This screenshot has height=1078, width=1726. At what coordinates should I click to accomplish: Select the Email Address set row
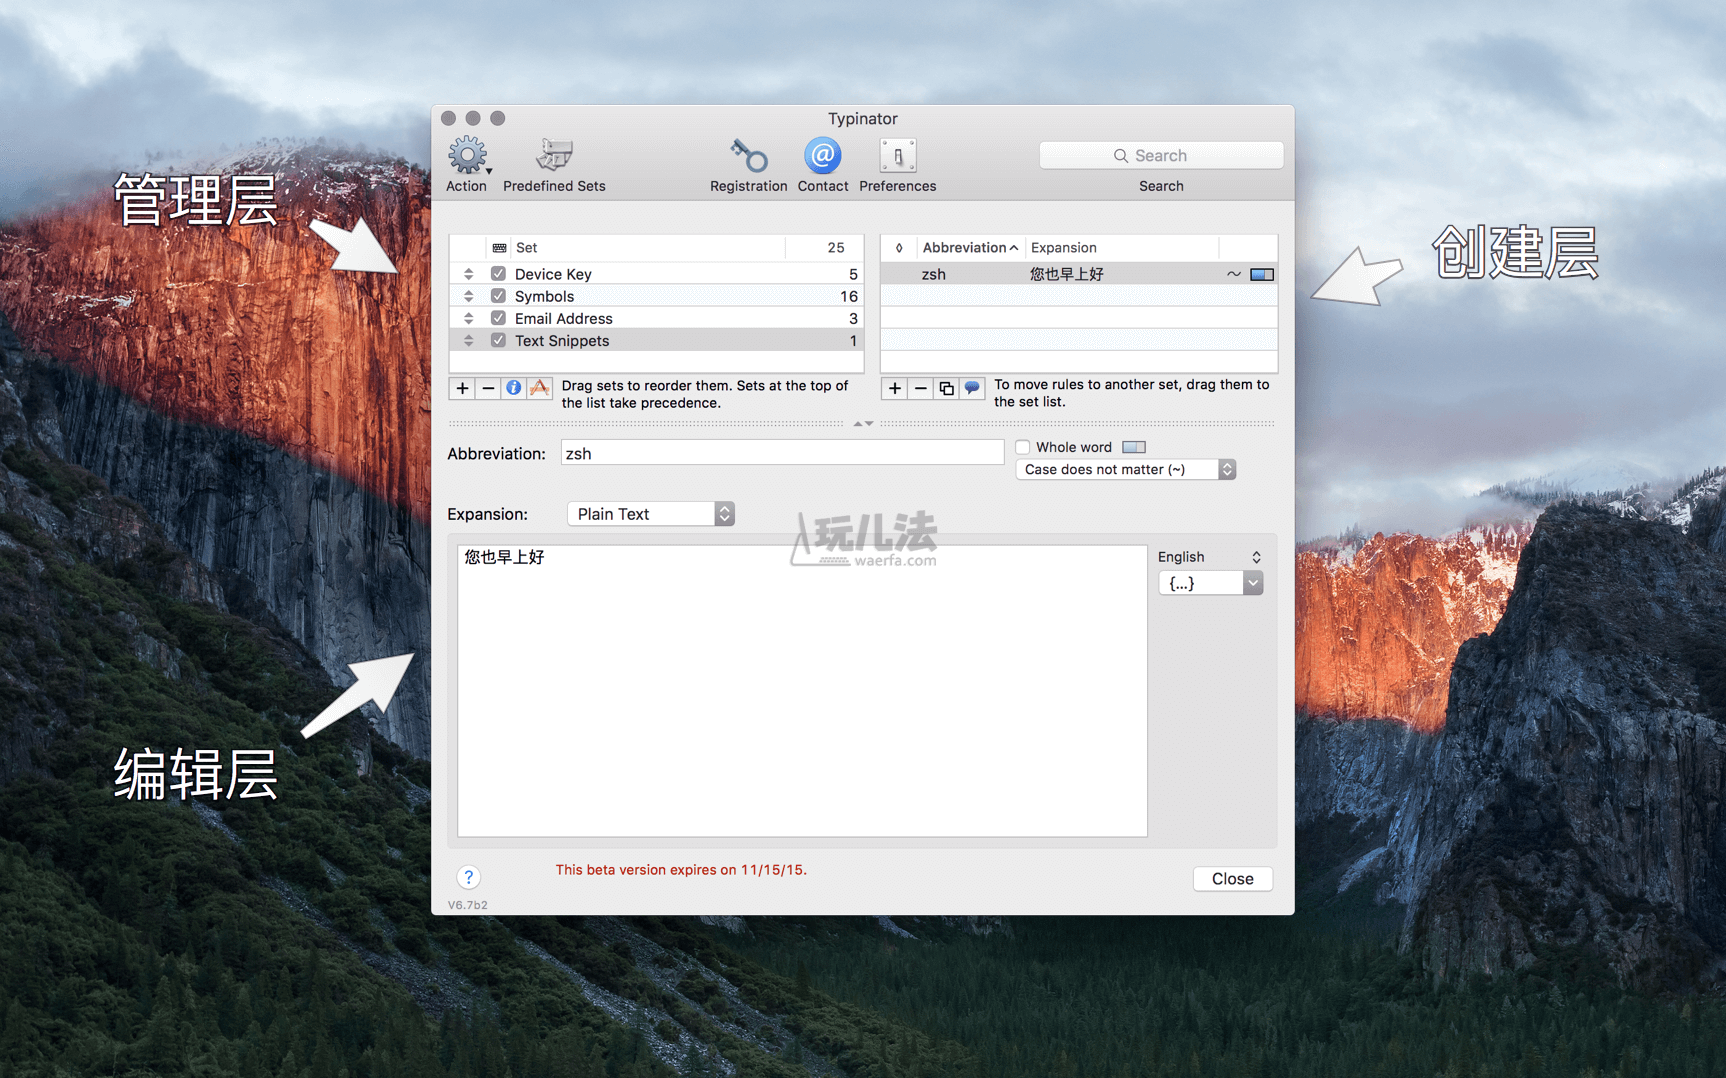tap(656, 318)
